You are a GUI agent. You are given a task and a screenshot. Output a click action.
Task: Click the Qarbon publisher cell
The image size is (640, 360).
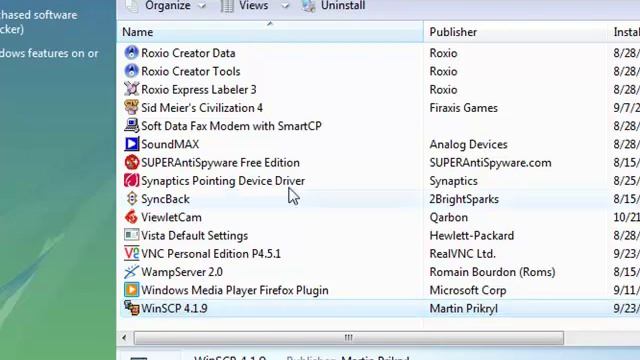click(449, 217)
